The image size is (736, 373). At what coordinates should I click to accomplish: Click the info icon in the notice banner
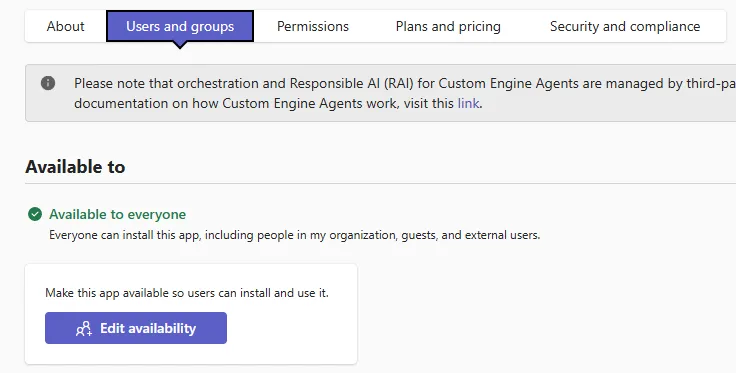pos(48,83)
